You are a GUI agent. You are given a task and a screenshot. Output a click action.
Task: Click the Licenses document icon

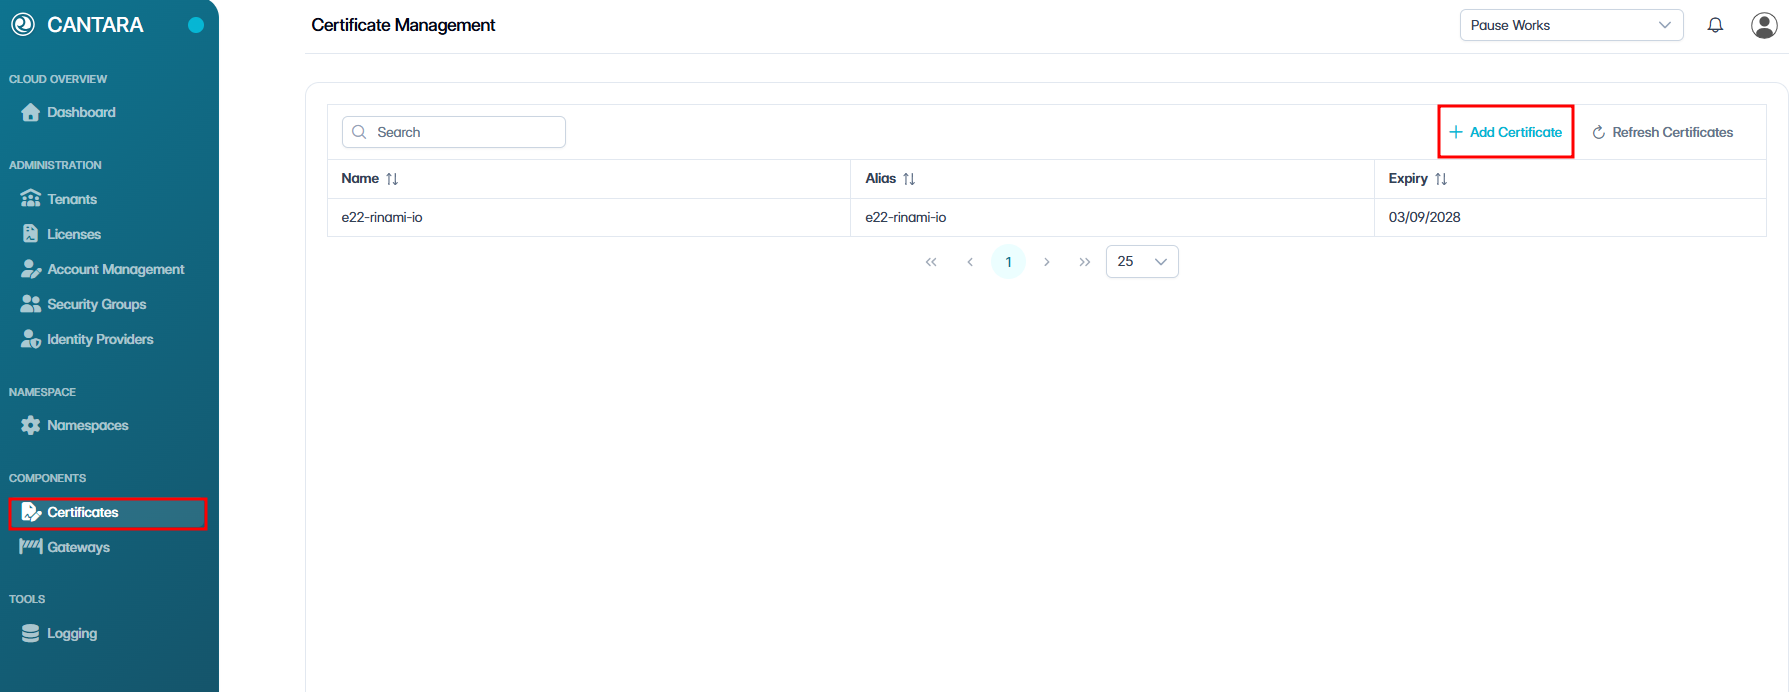pos(31,234)
